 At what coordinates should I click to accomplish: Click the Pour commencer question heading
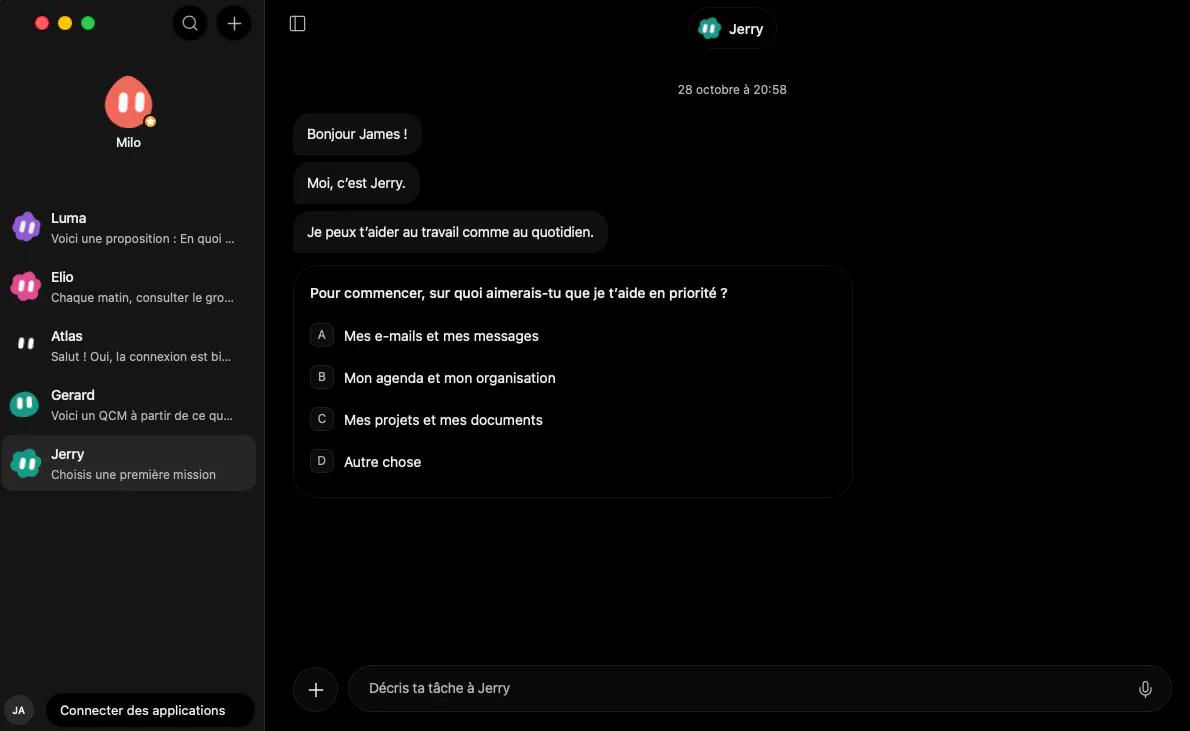pos(518,293)
